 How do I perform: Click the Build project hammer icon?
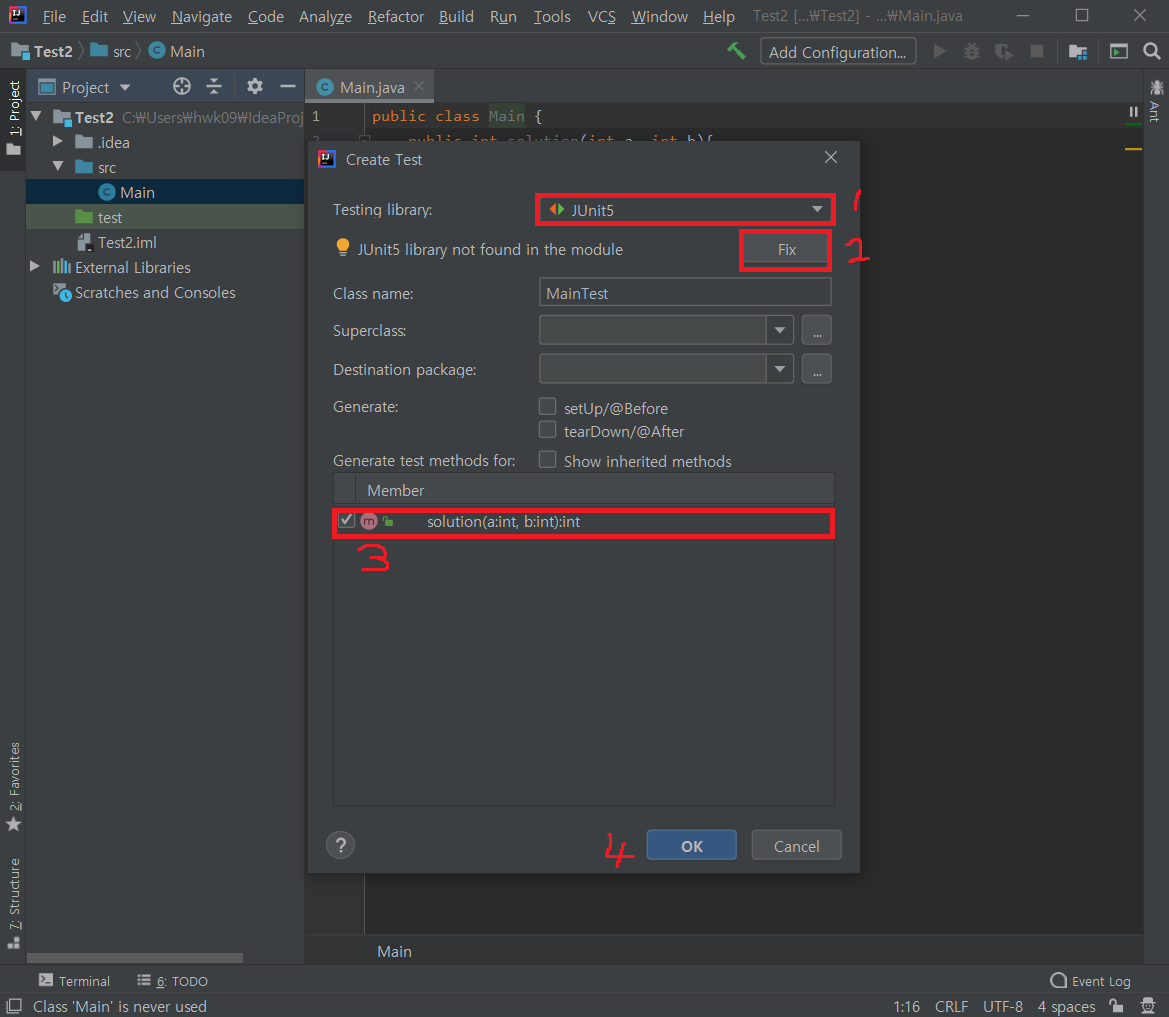click(x=736, y=51)
